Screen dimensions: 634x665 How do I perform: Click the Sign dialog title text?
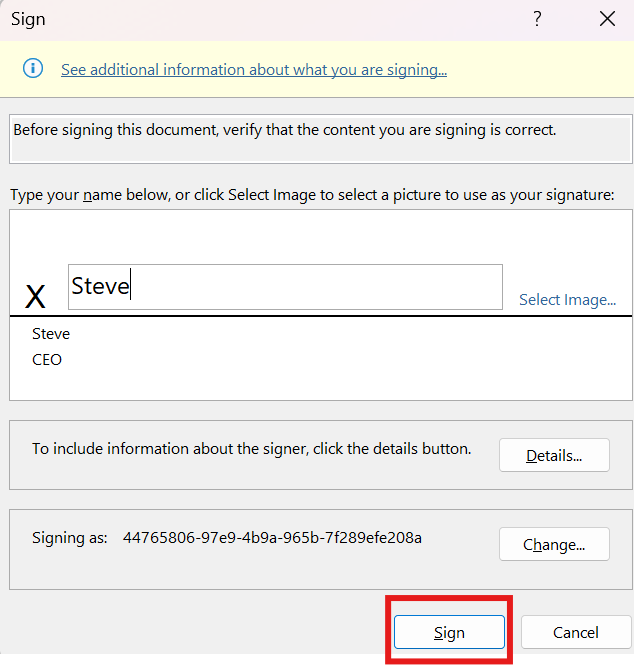tap(28, 19)
